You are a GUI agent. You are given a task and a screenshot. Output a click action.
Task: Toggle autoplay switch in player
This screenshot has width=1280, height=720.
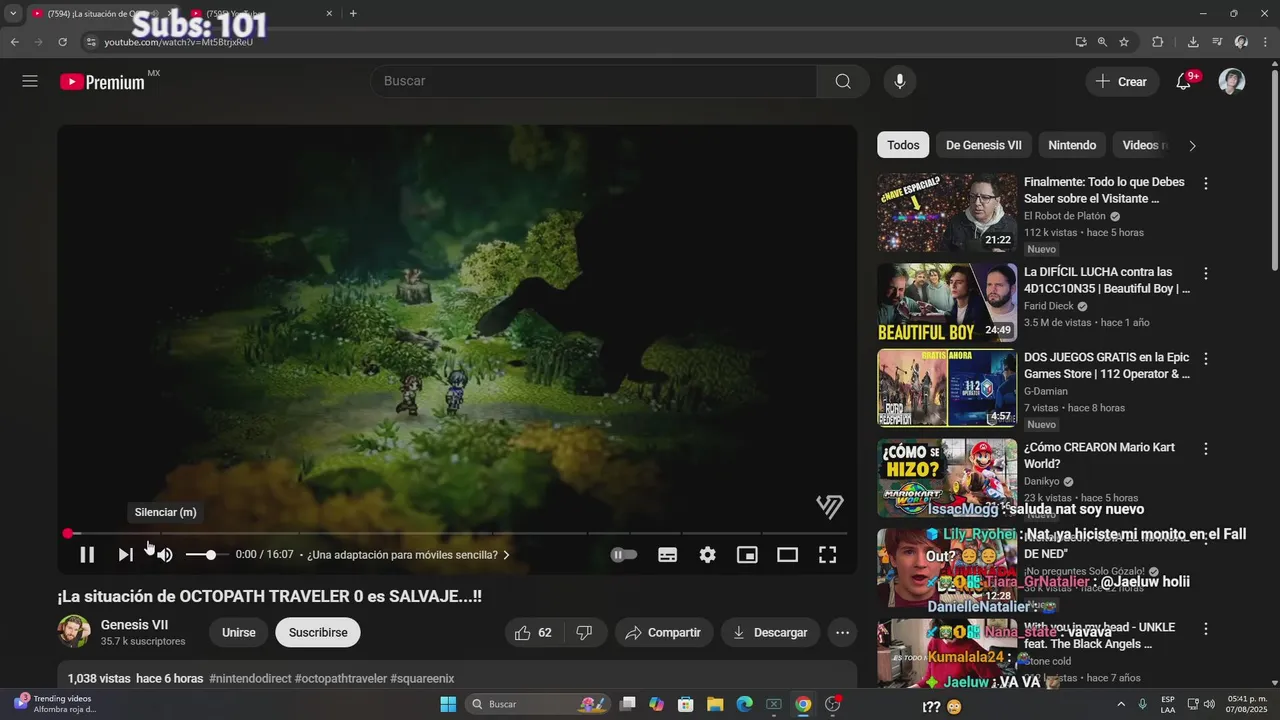point(623,555)
